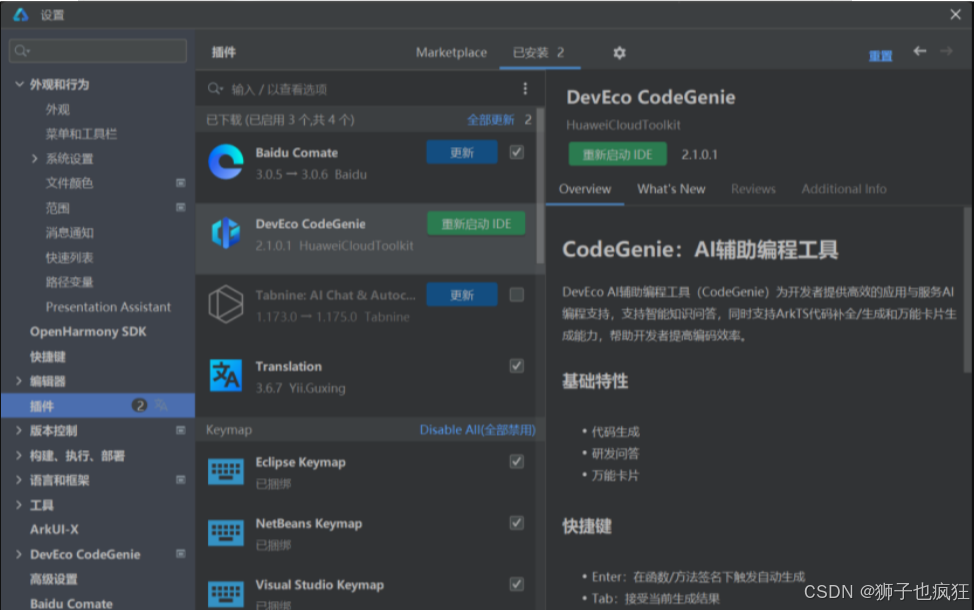Toggle the Visual Studio Keymap checkbox
974x610 pixels.
pyautogui.click(x=516, y=584)
